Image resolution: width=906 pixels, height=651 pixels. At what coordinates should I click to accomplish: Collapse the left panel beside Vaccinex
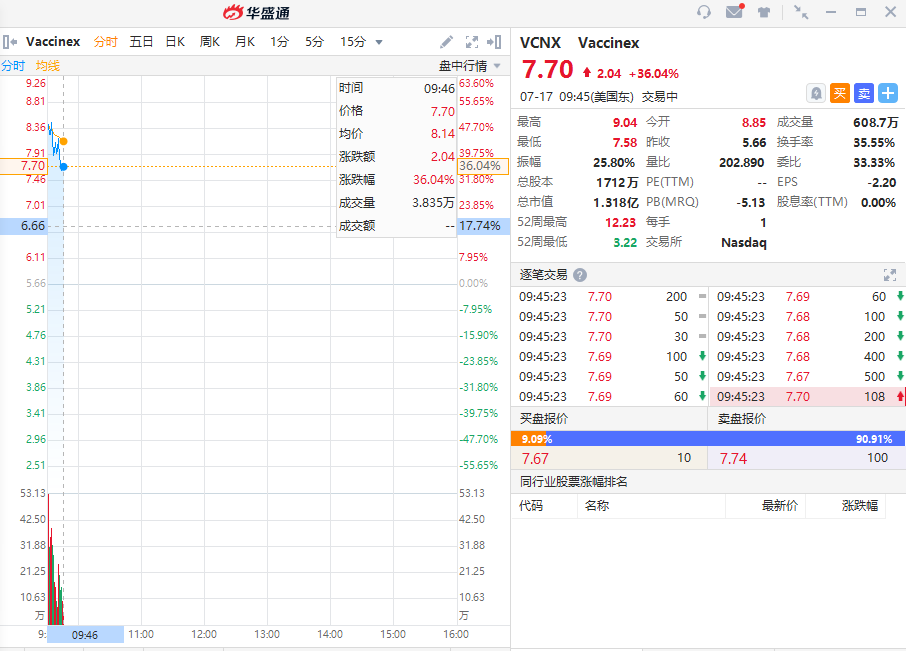point(9,42)
